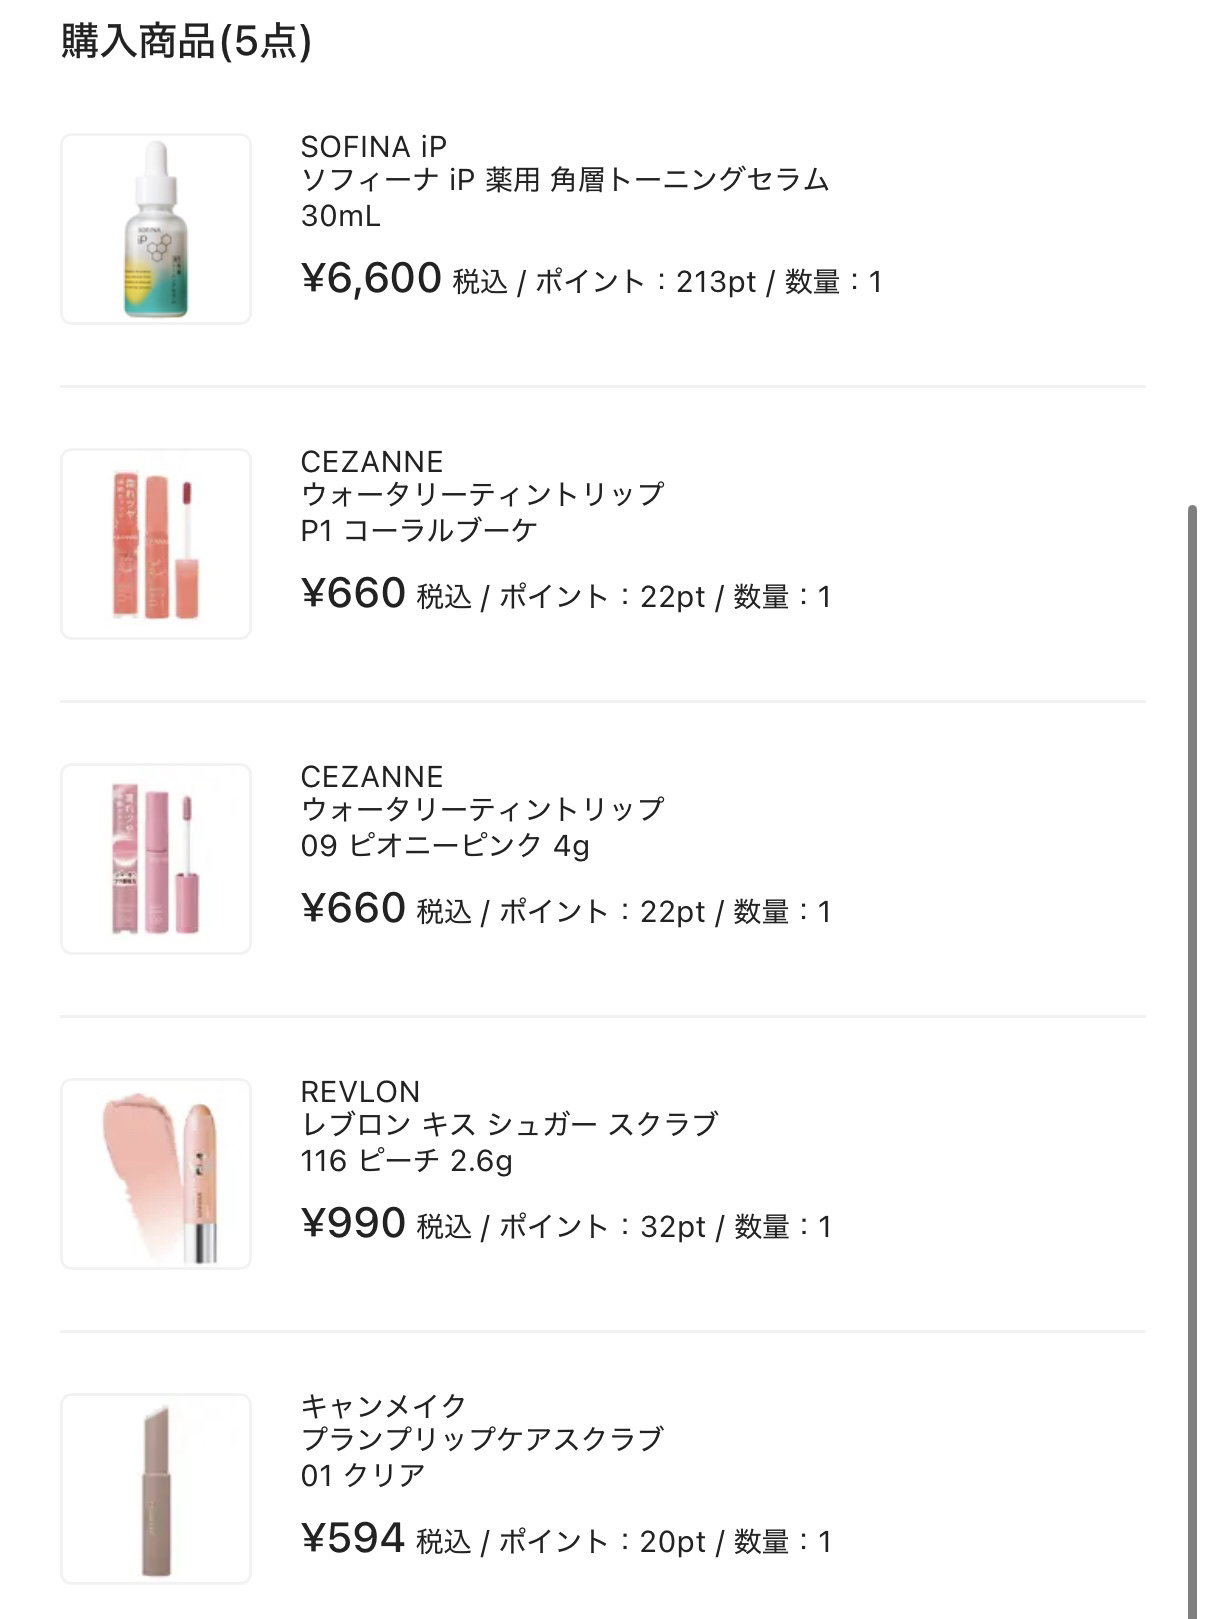Open レブロン キス シュガー スクラブ title
Screen dimensions: 1206x1619
(509, 1125)
